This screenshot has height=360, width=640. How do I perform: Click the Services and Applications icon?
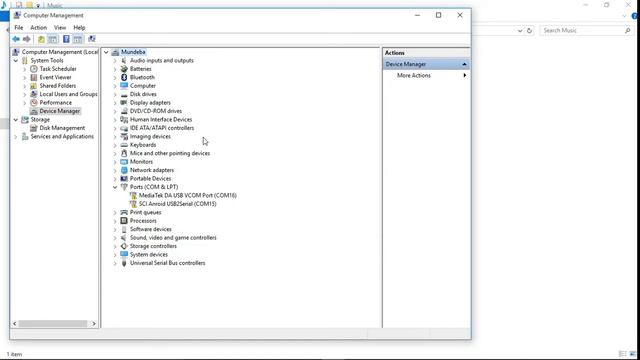pyautogui.click(x=25, y=136)
